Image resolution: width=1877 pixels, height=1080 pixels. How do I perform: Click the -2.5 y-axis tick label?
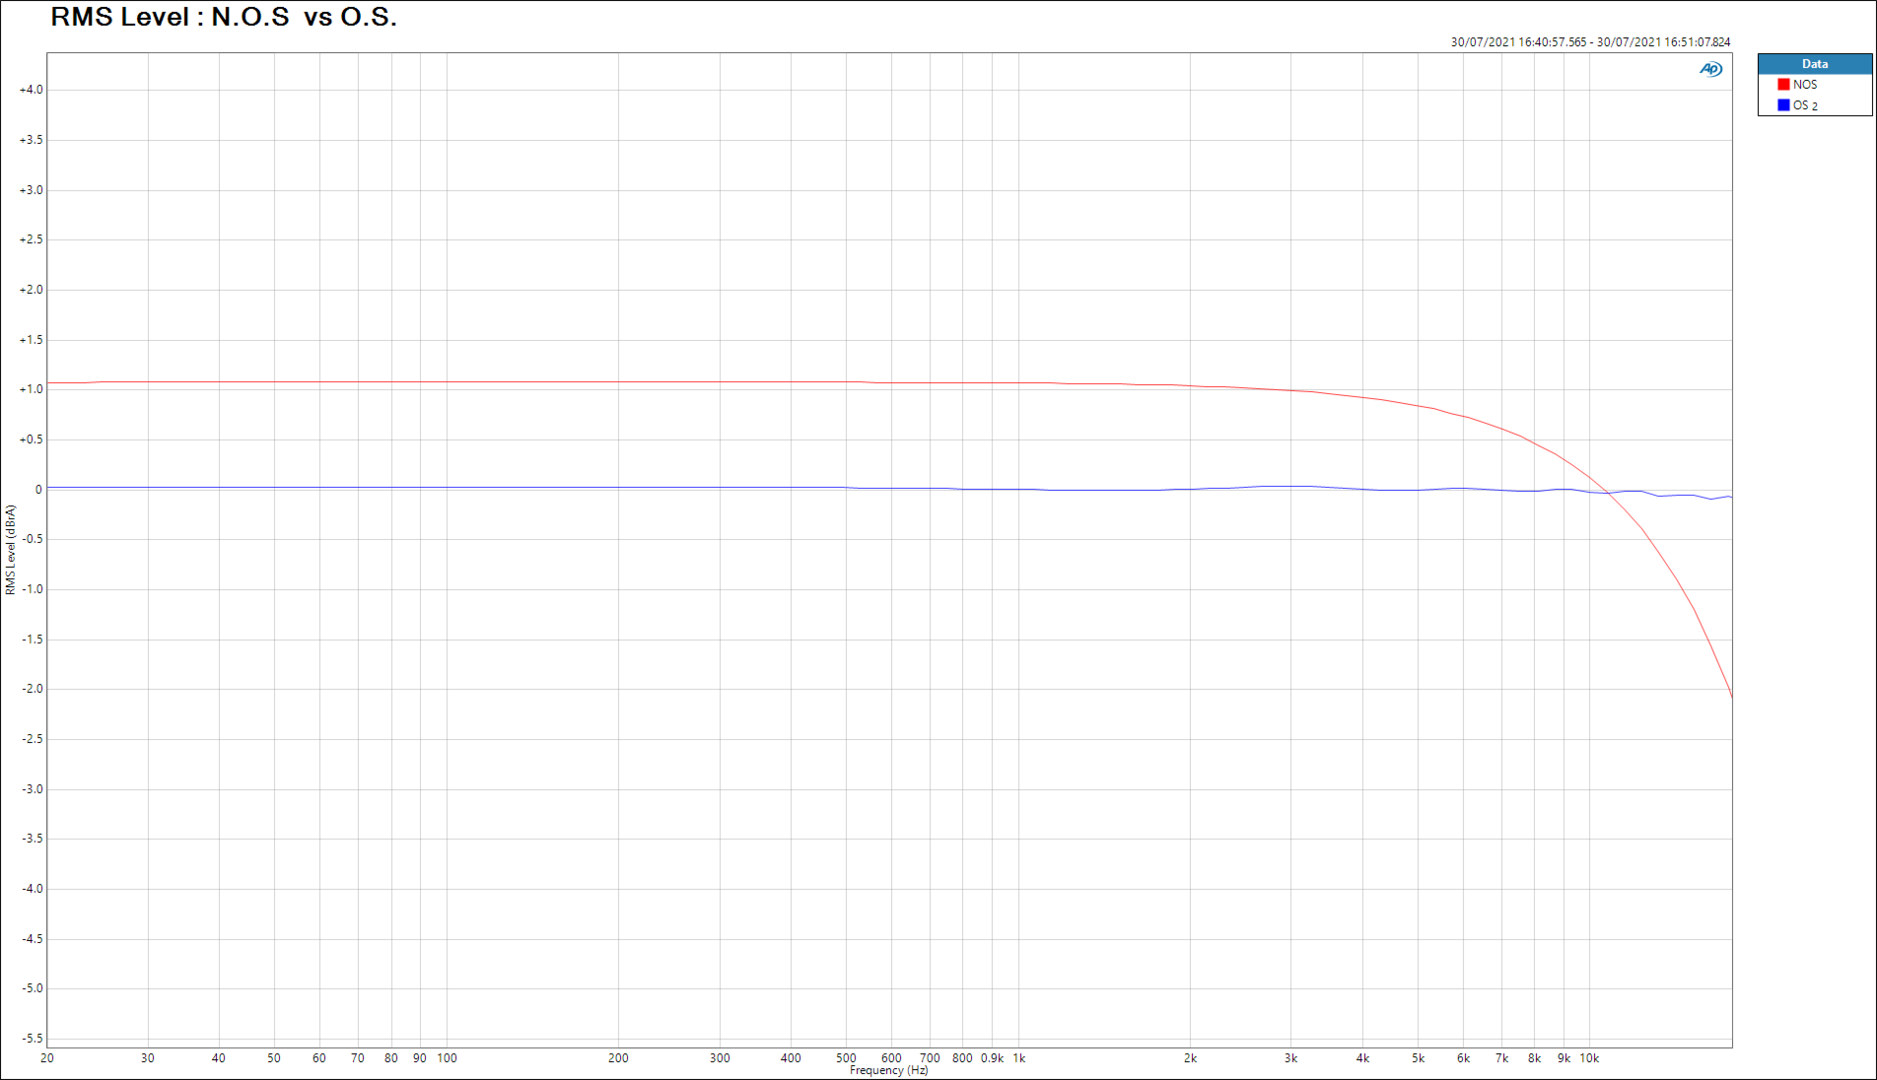[33, 739]
